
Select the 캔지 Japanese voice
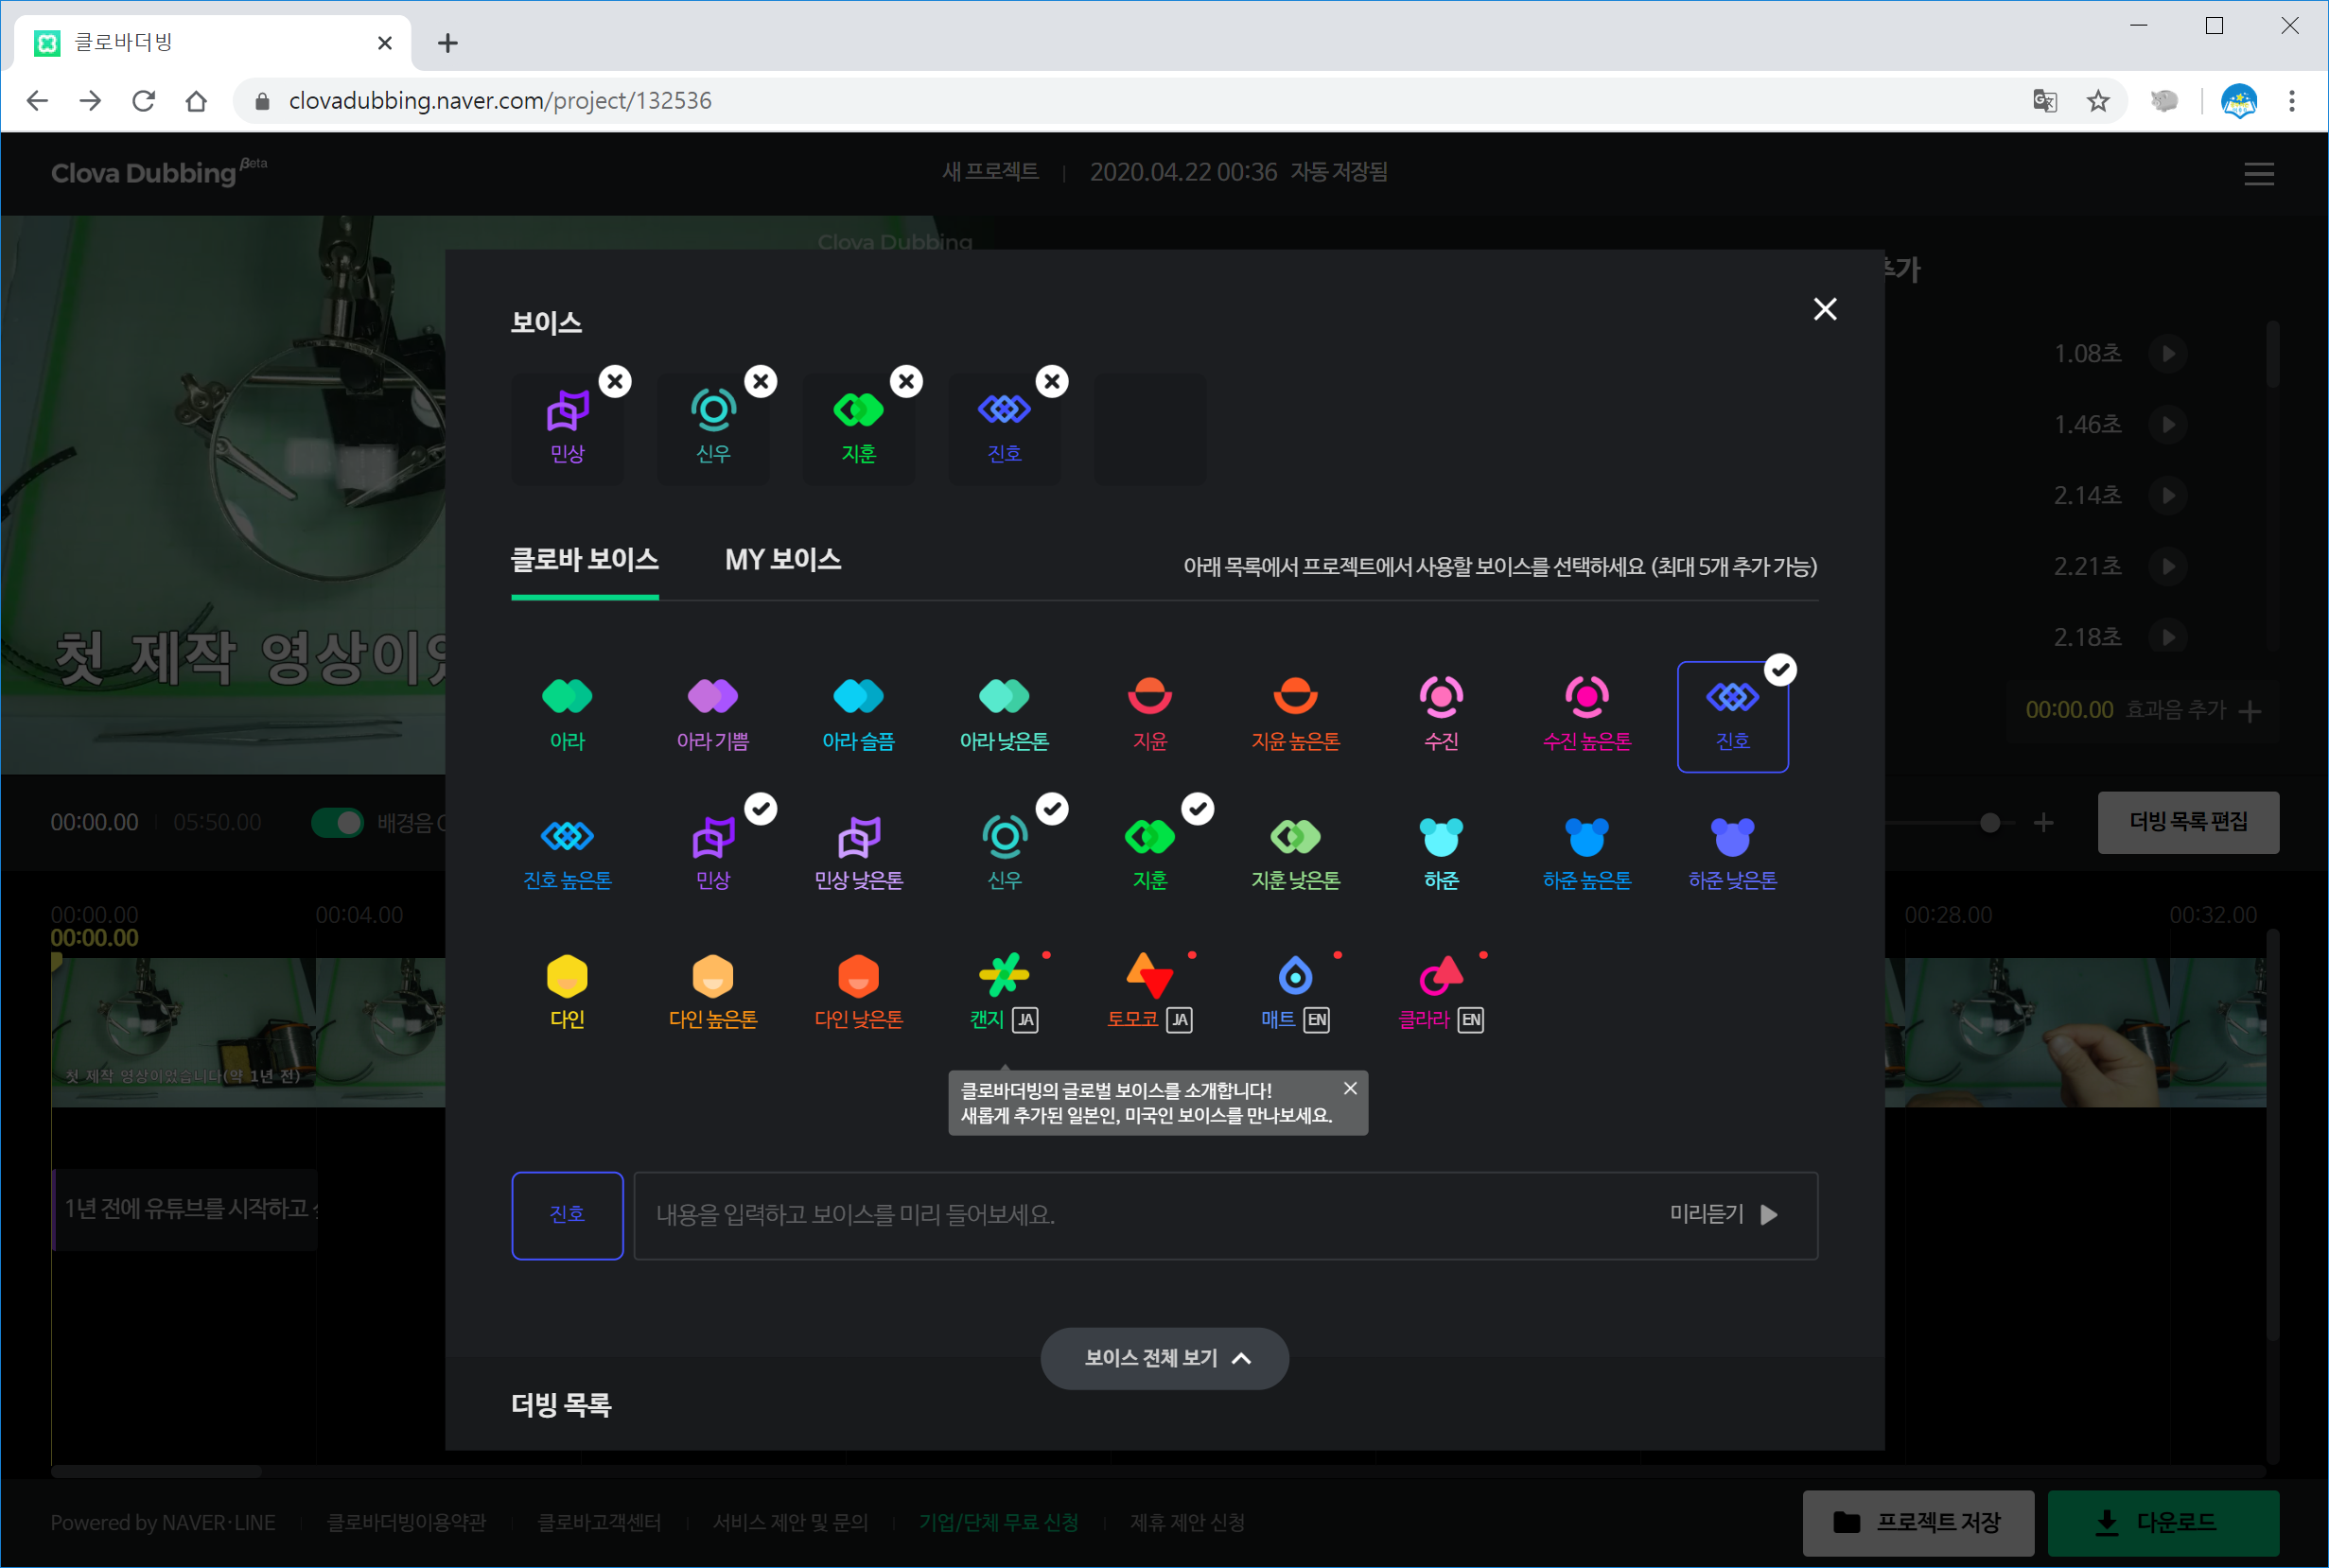click(1003, 977)
